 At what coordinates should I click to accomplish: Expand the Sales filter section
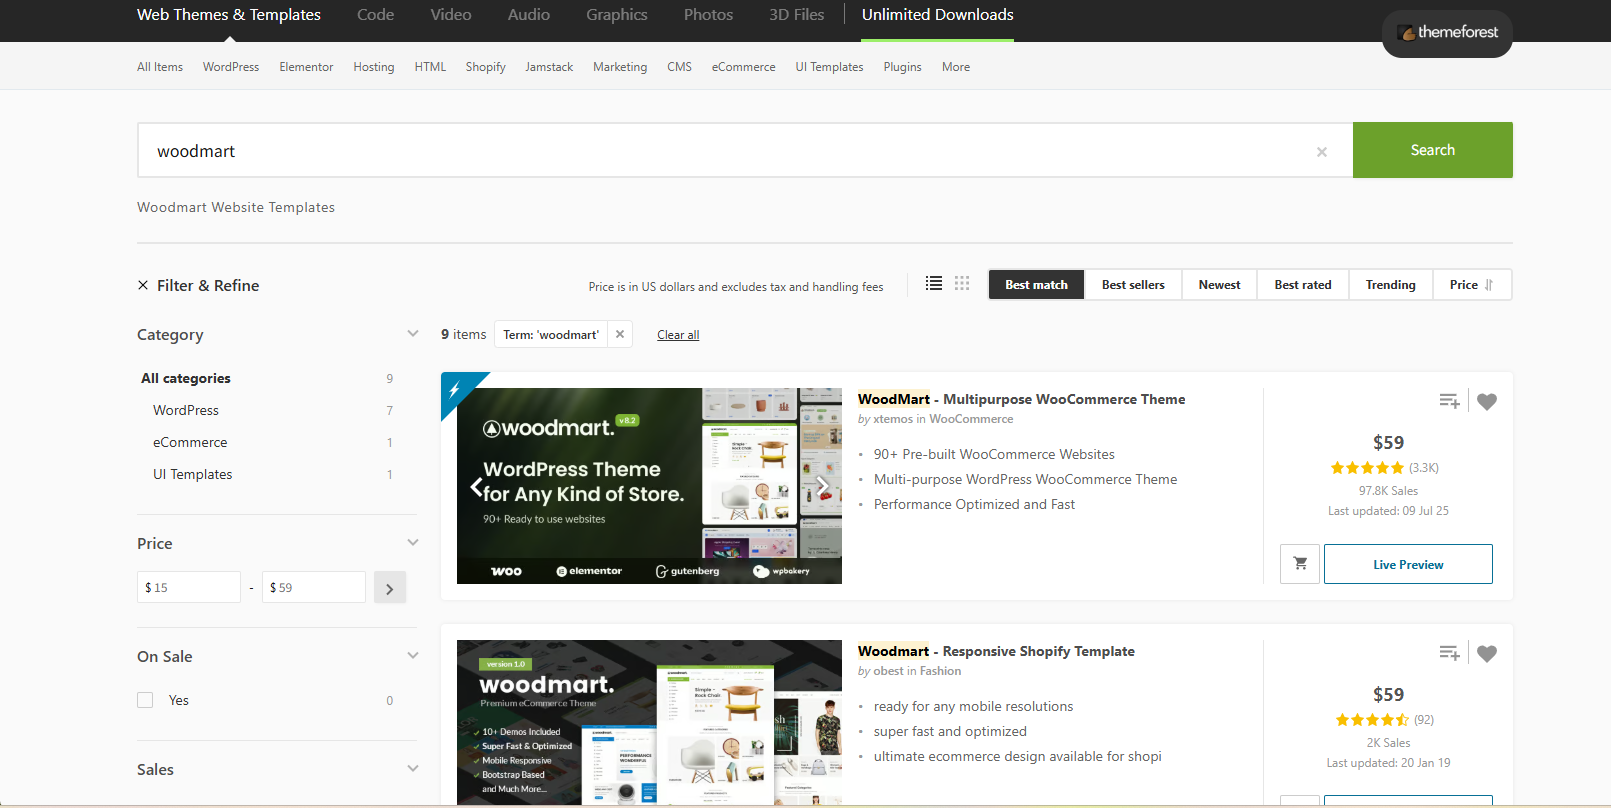point(412,769)
